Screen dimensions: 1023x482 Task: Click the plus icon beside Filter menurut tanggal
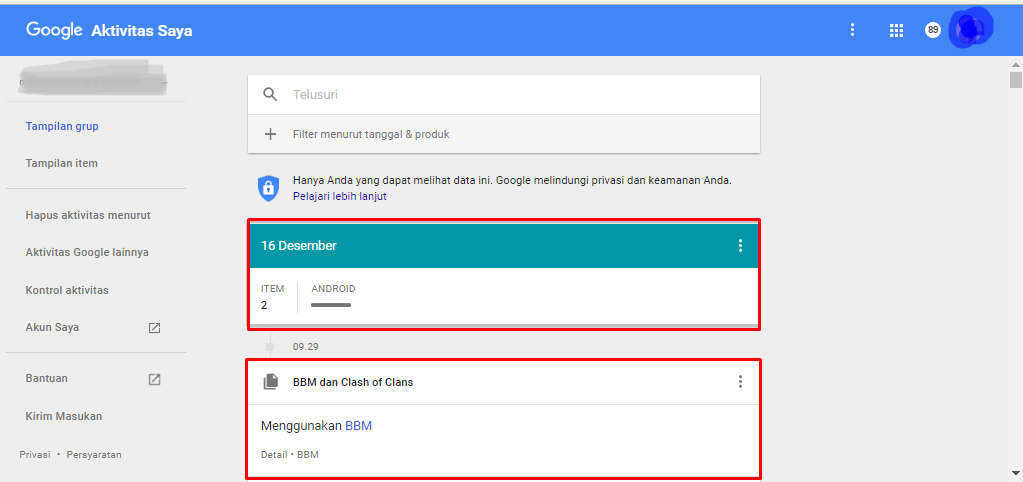[x=270, y=134]
